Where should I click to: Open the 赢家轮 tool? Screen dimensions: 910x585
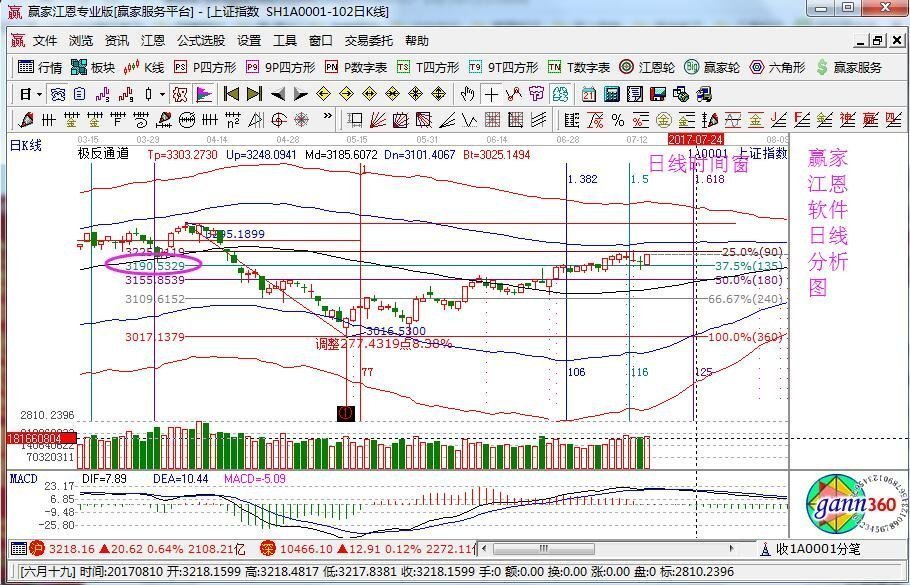[712, 67]
